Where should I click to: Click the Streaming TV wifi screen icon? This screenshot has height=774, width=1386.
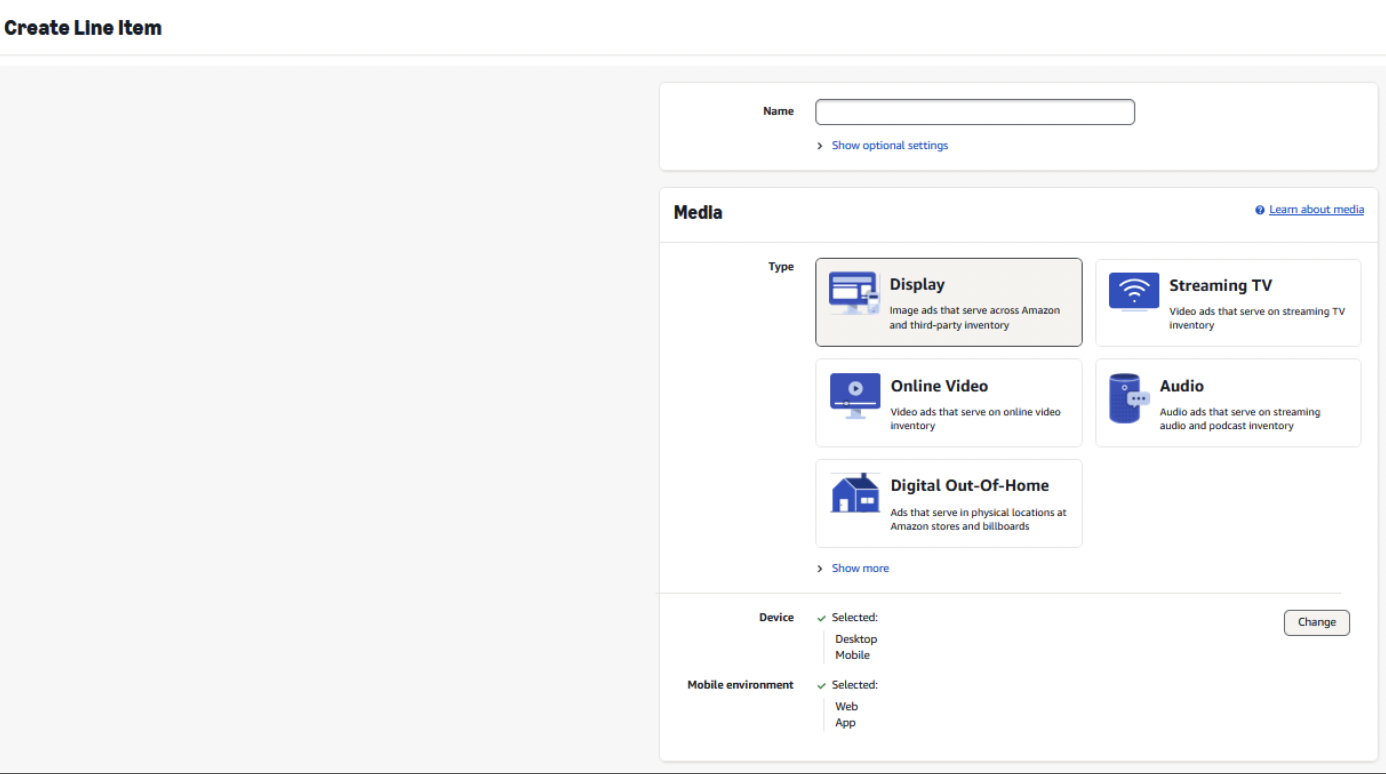click(1134, 292)
